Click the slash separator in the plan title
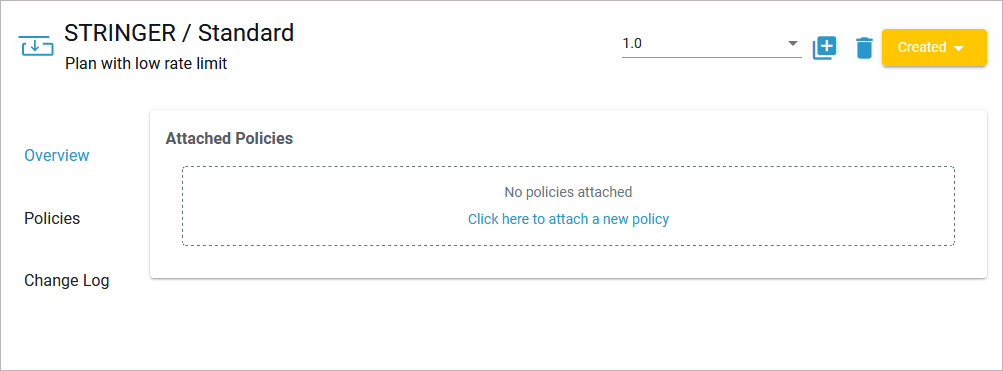 tap(186, 33)
